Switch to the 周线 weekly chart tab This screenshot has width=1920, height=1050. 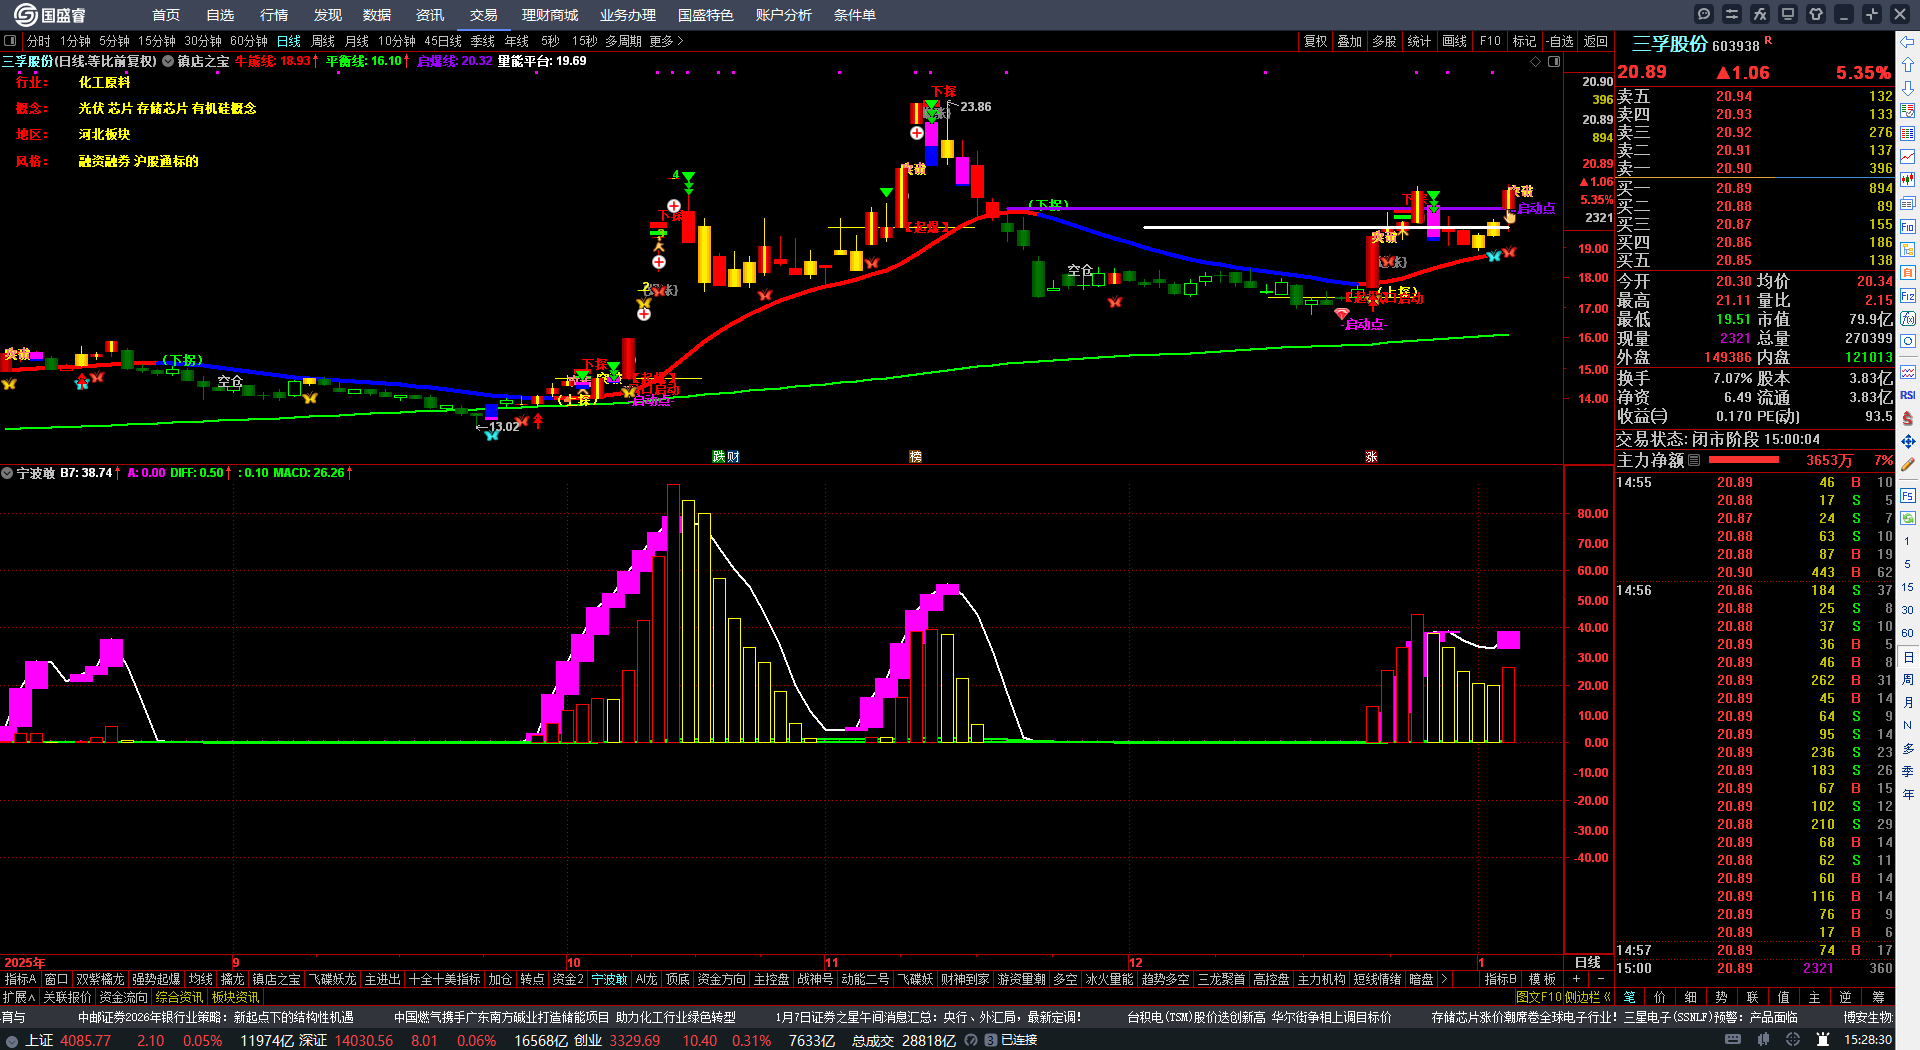click(x=323, y=41)
